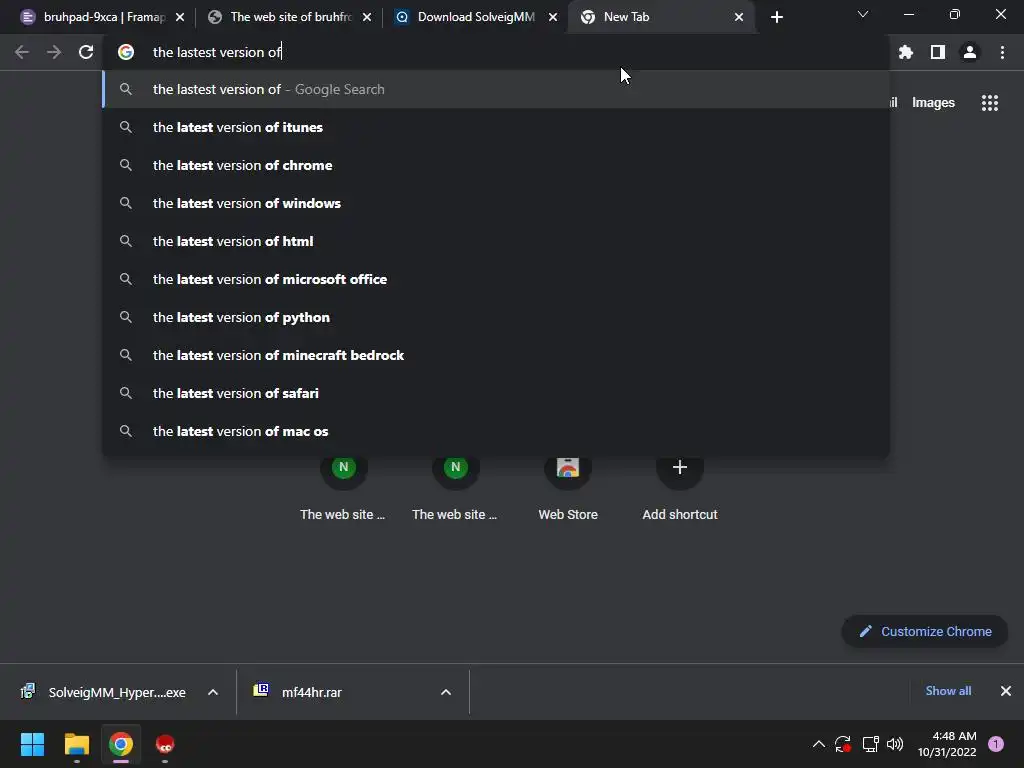The image size is (1024, 768).
Task: Open a new tab with plus icon
Action: pyautogui.click(x=776, y=17)
